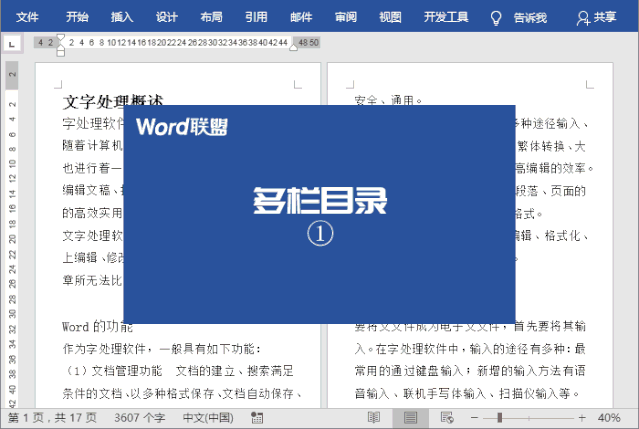Switch to Print Layout view
This screenshot has width=639, height=429.
pyautogui.click(x=410, y=418)
